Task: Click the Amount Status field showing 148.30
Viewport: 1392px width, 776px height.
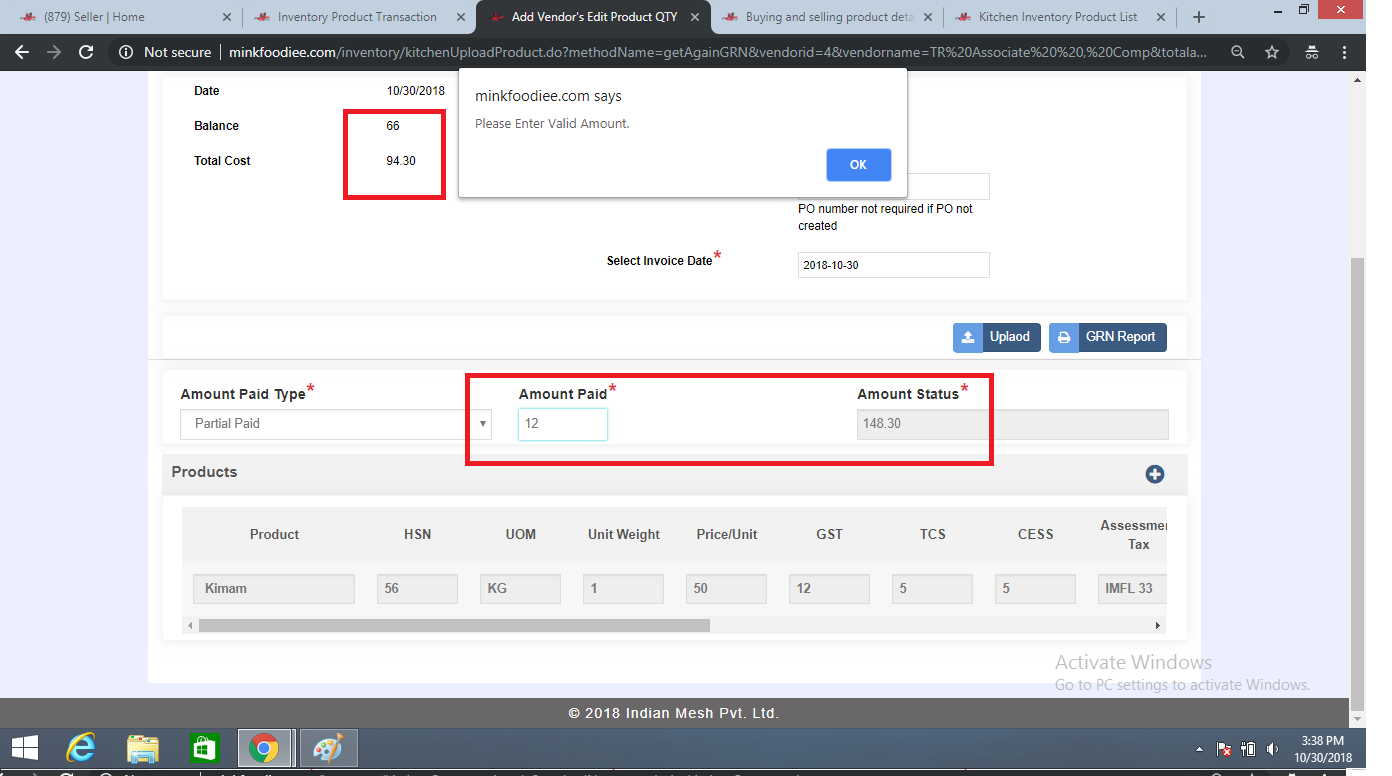Action: pyautogui.click(x=1012, y=424)
